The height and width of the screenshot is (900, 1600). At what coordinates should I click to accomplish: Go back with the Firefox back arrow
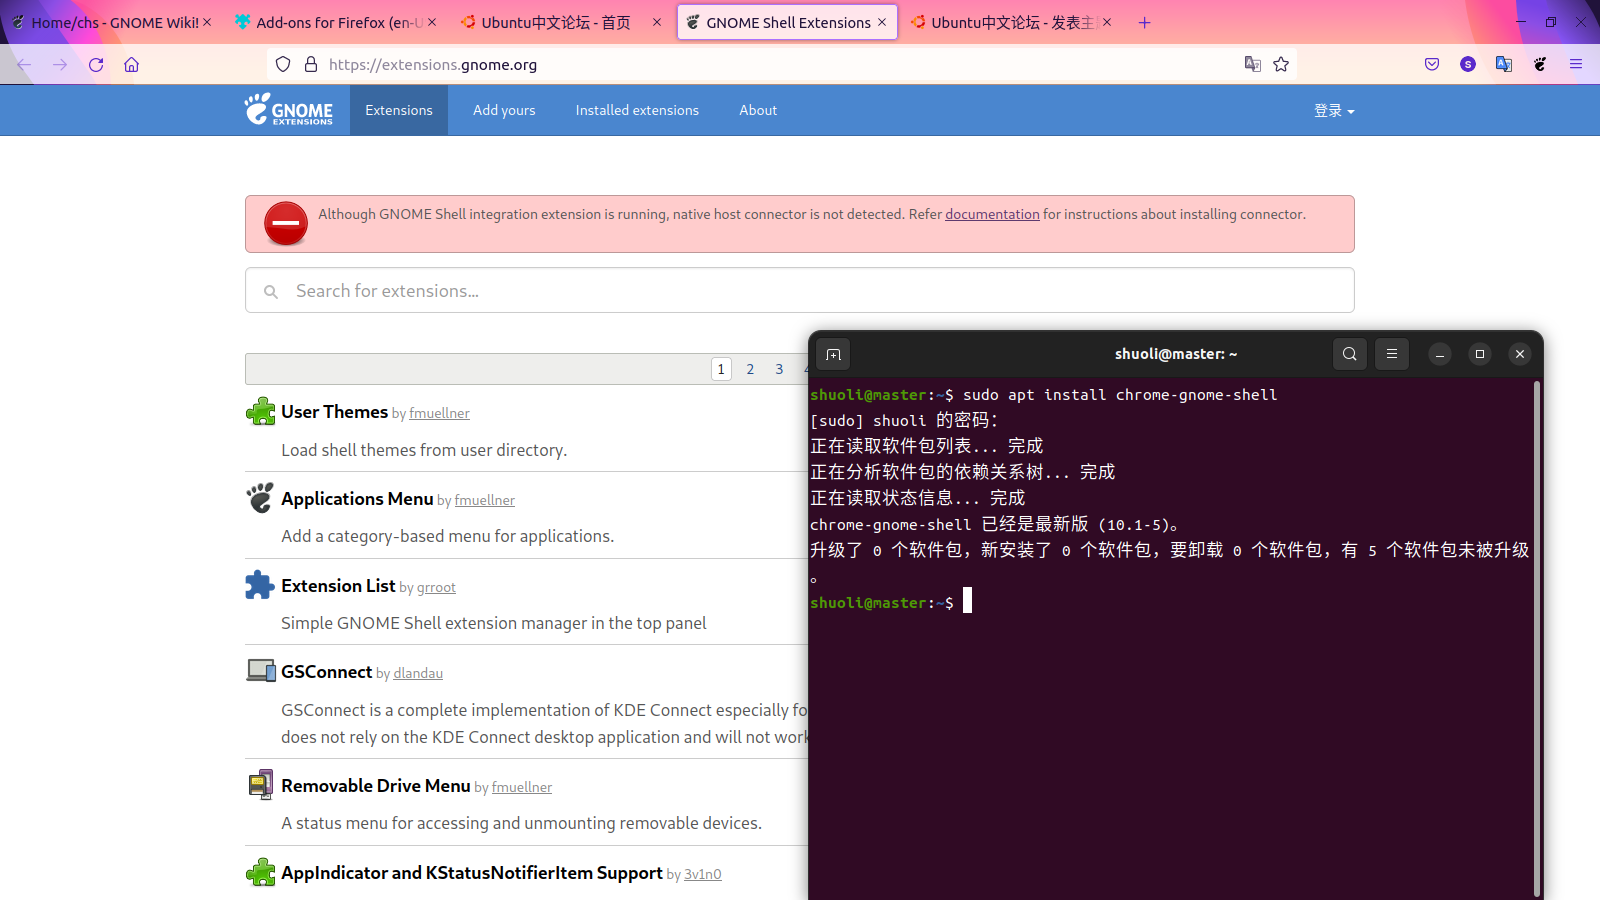24,64
